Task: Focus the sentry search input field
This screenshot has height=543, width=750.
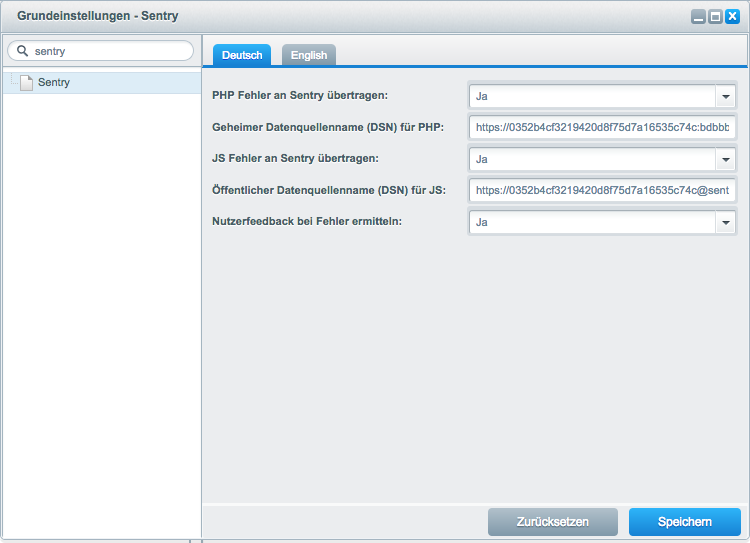Action: tap(100, 51)
